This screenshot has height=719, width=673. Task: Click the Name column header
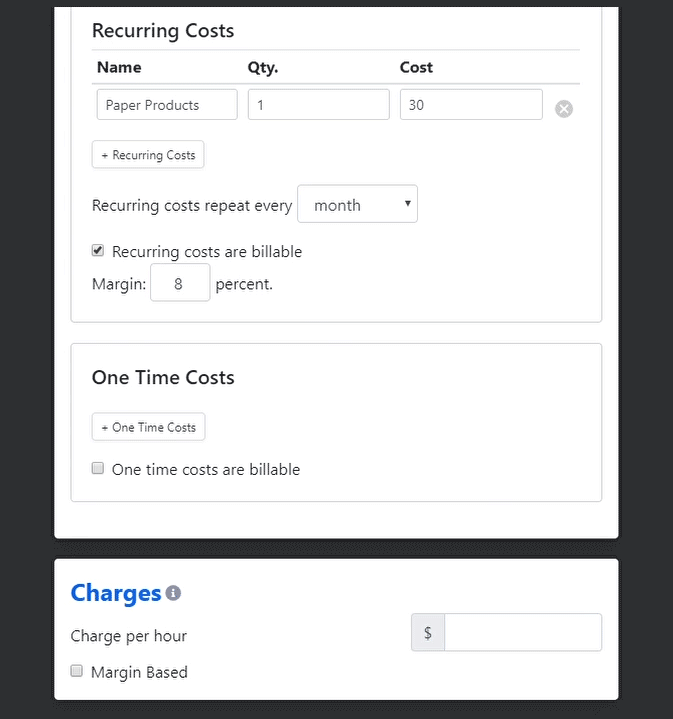tap(119, 67)
